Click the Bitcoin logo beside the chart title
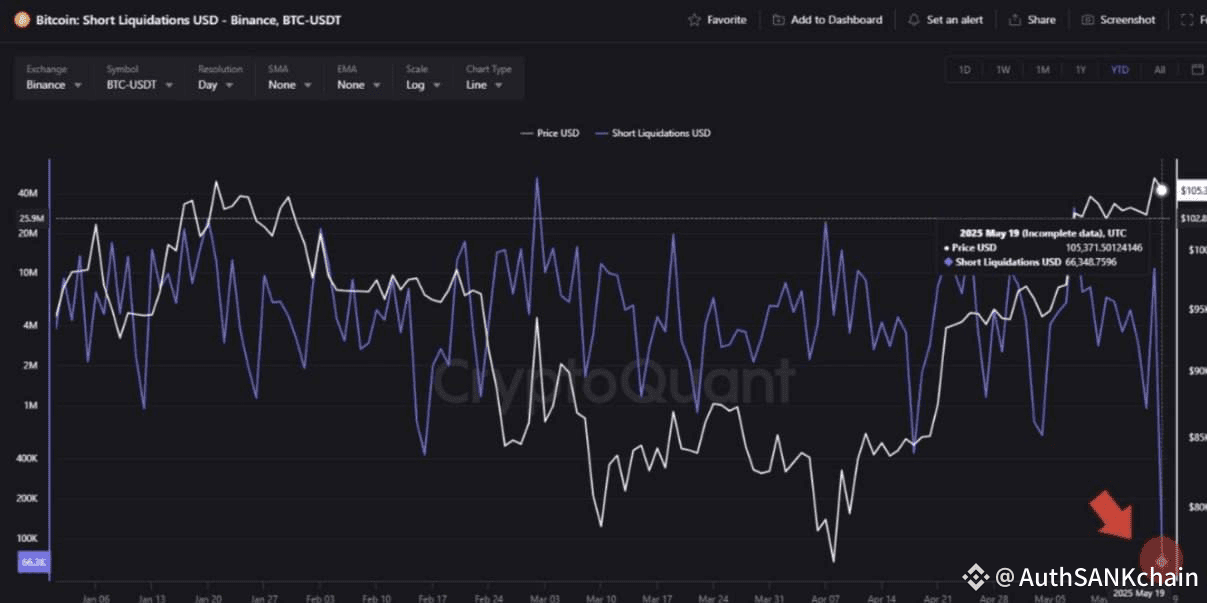This screenshot has width=1207, height=603. pos(20,19)
